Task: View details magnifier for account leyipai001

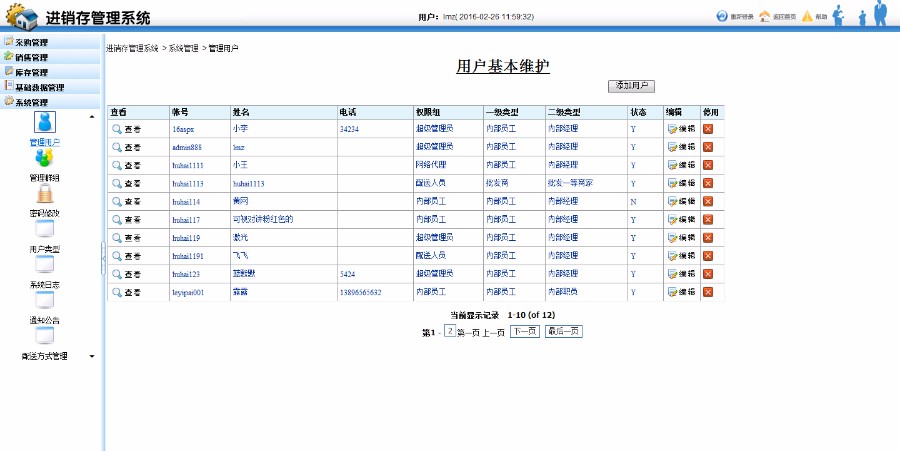Action: point(117,292)
